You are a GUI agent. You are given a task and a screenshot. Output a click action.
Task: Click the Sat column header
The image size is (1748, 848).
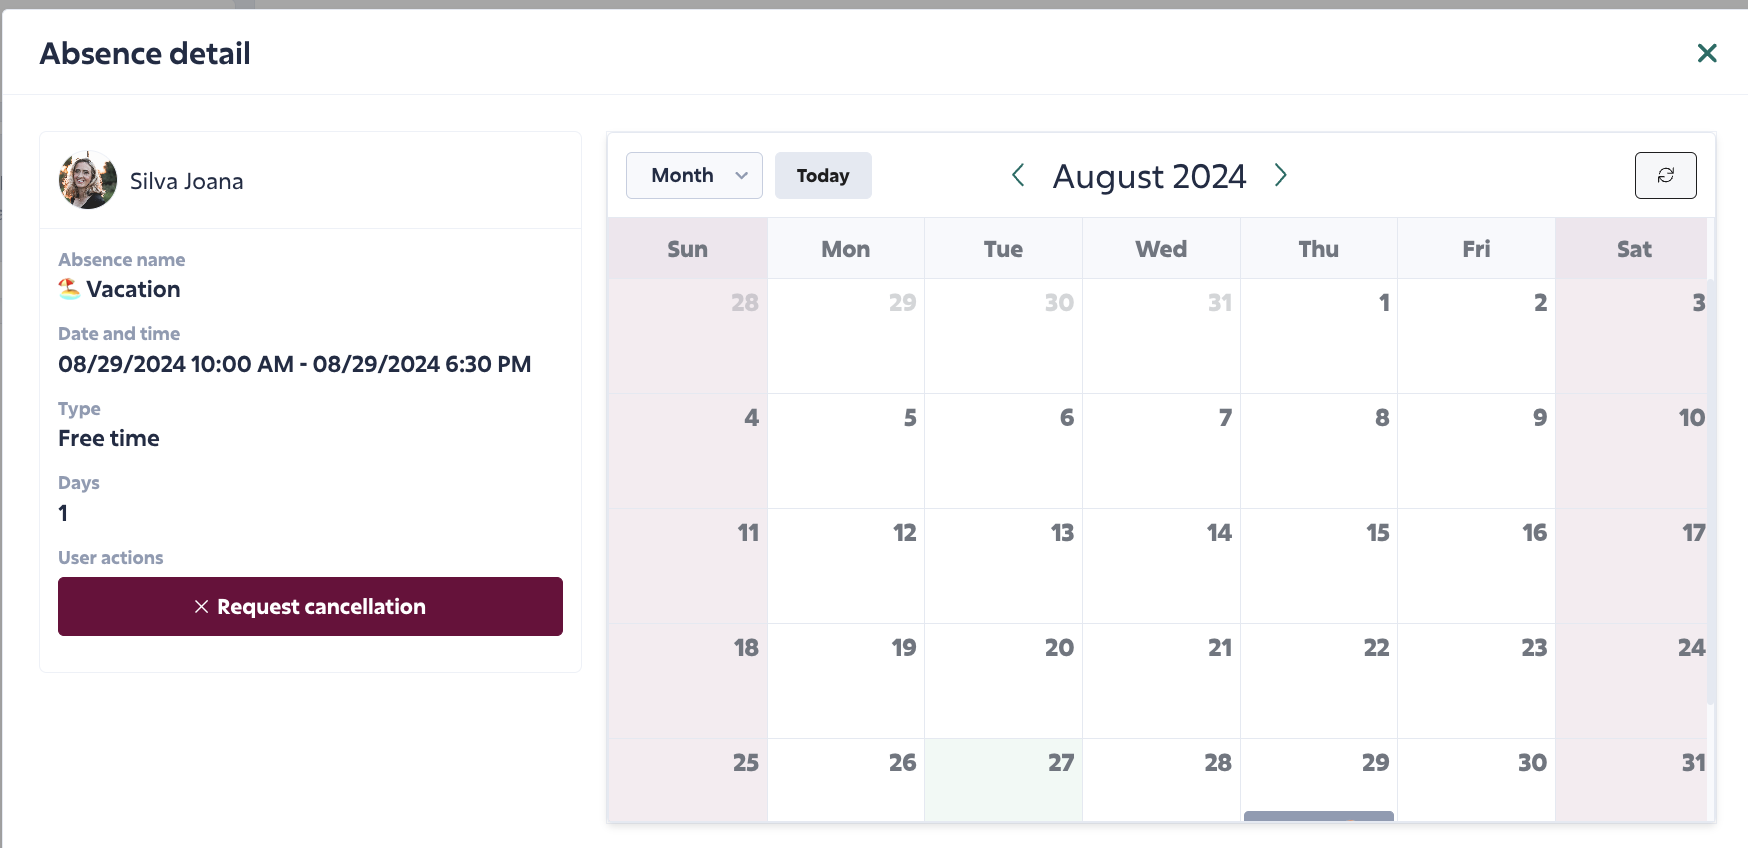[1633, 249]
